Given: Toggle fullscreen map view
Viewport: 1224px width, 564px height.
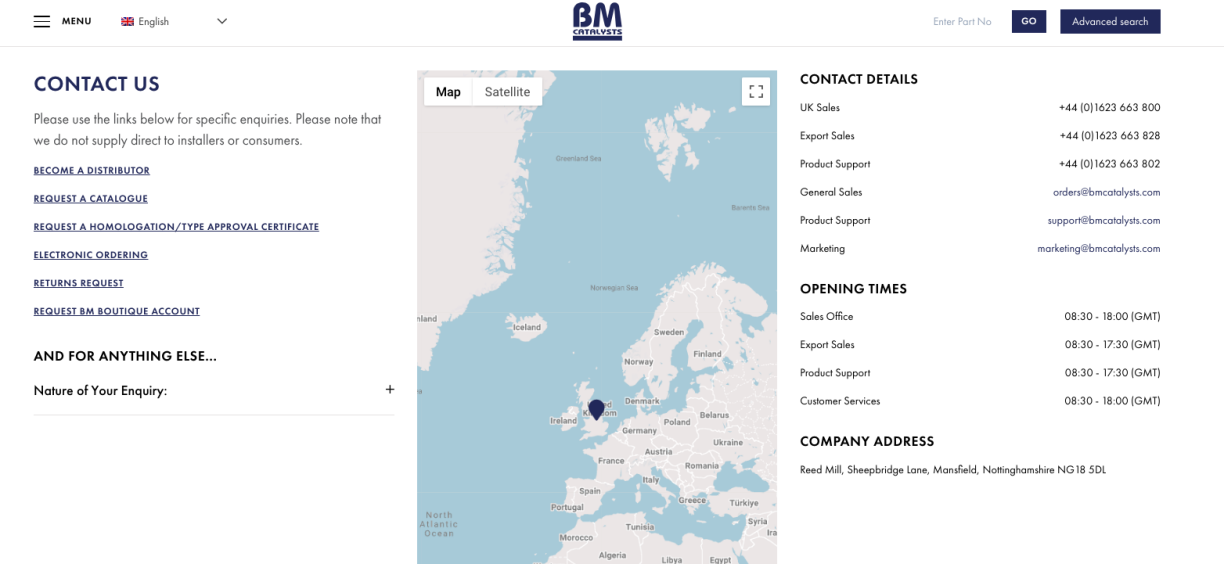Looking at the screenshot, I should tap(756, 92).
